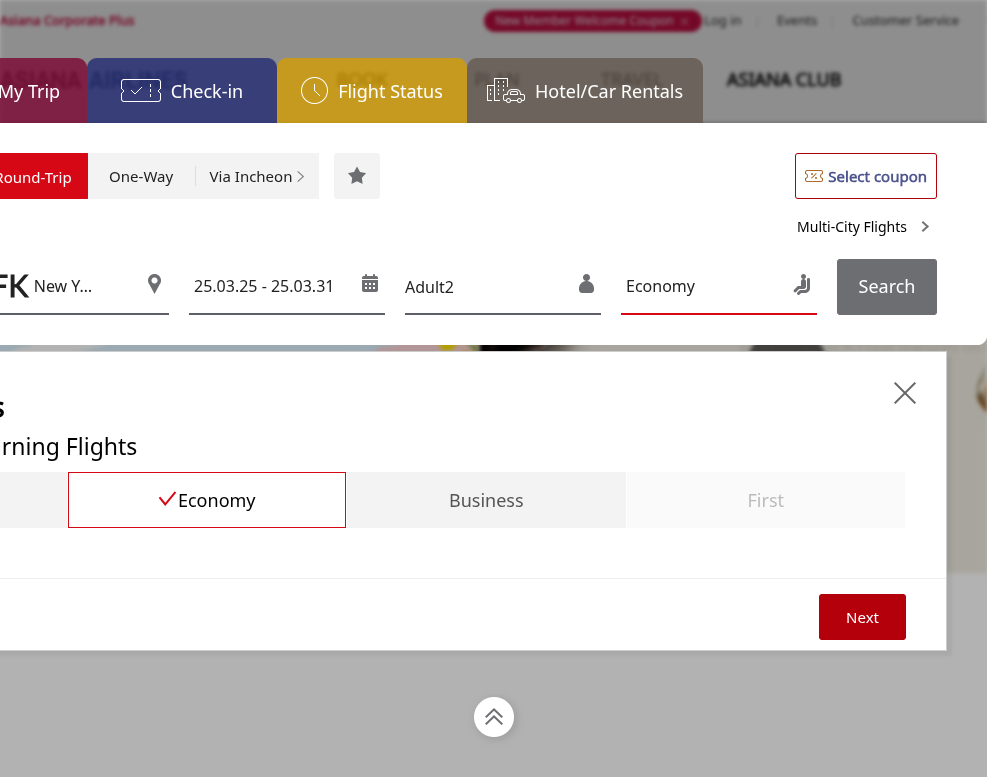
Task: Click the Log in link
Action: 722,21
